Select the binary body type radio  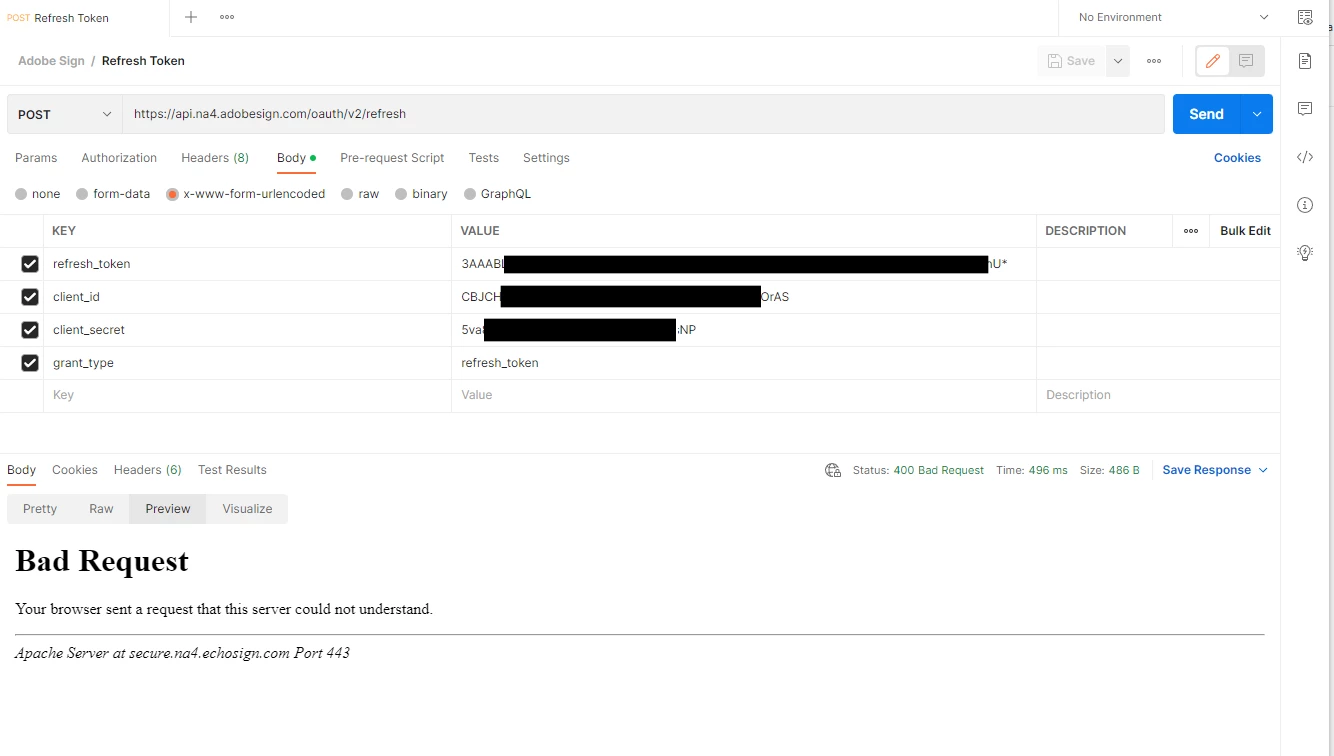point(401,194)
